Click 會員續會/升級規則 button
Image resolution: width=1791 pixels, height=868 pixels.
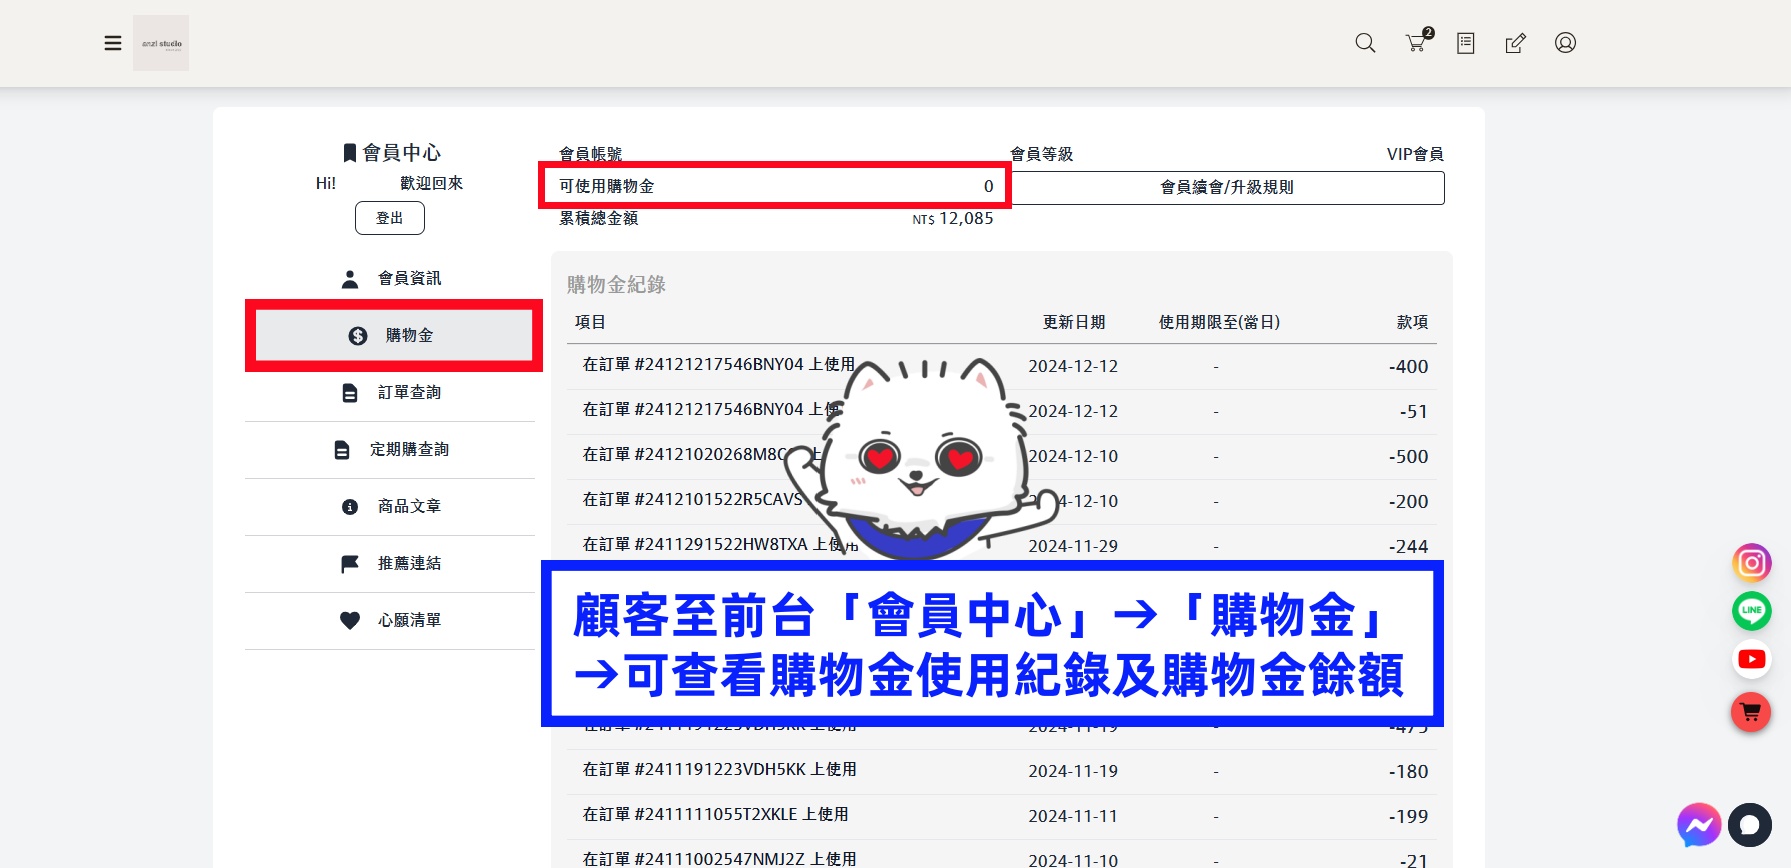pos(1227,188)
